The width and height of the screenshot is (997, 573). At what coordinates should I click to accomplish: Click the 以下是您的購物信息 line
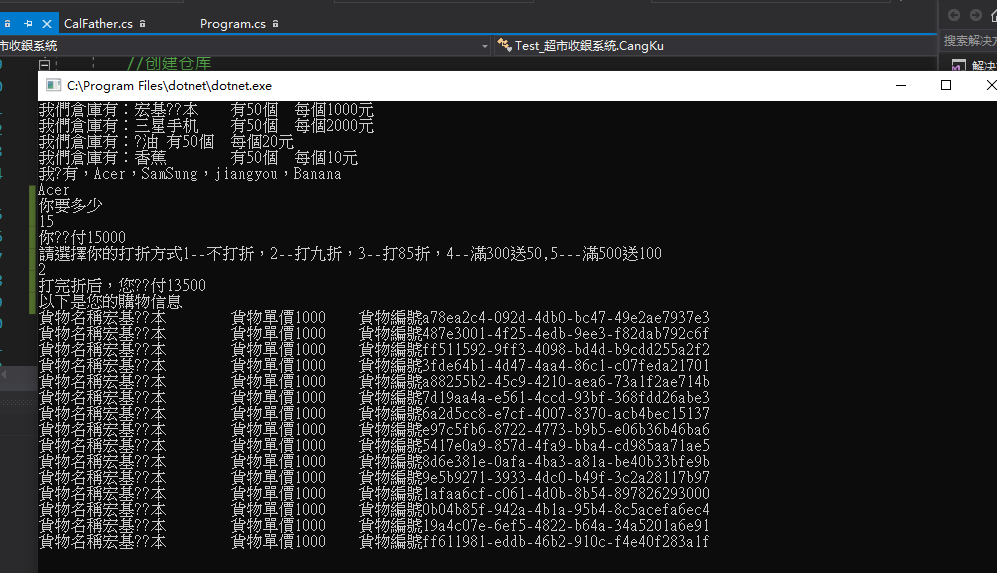111,301
